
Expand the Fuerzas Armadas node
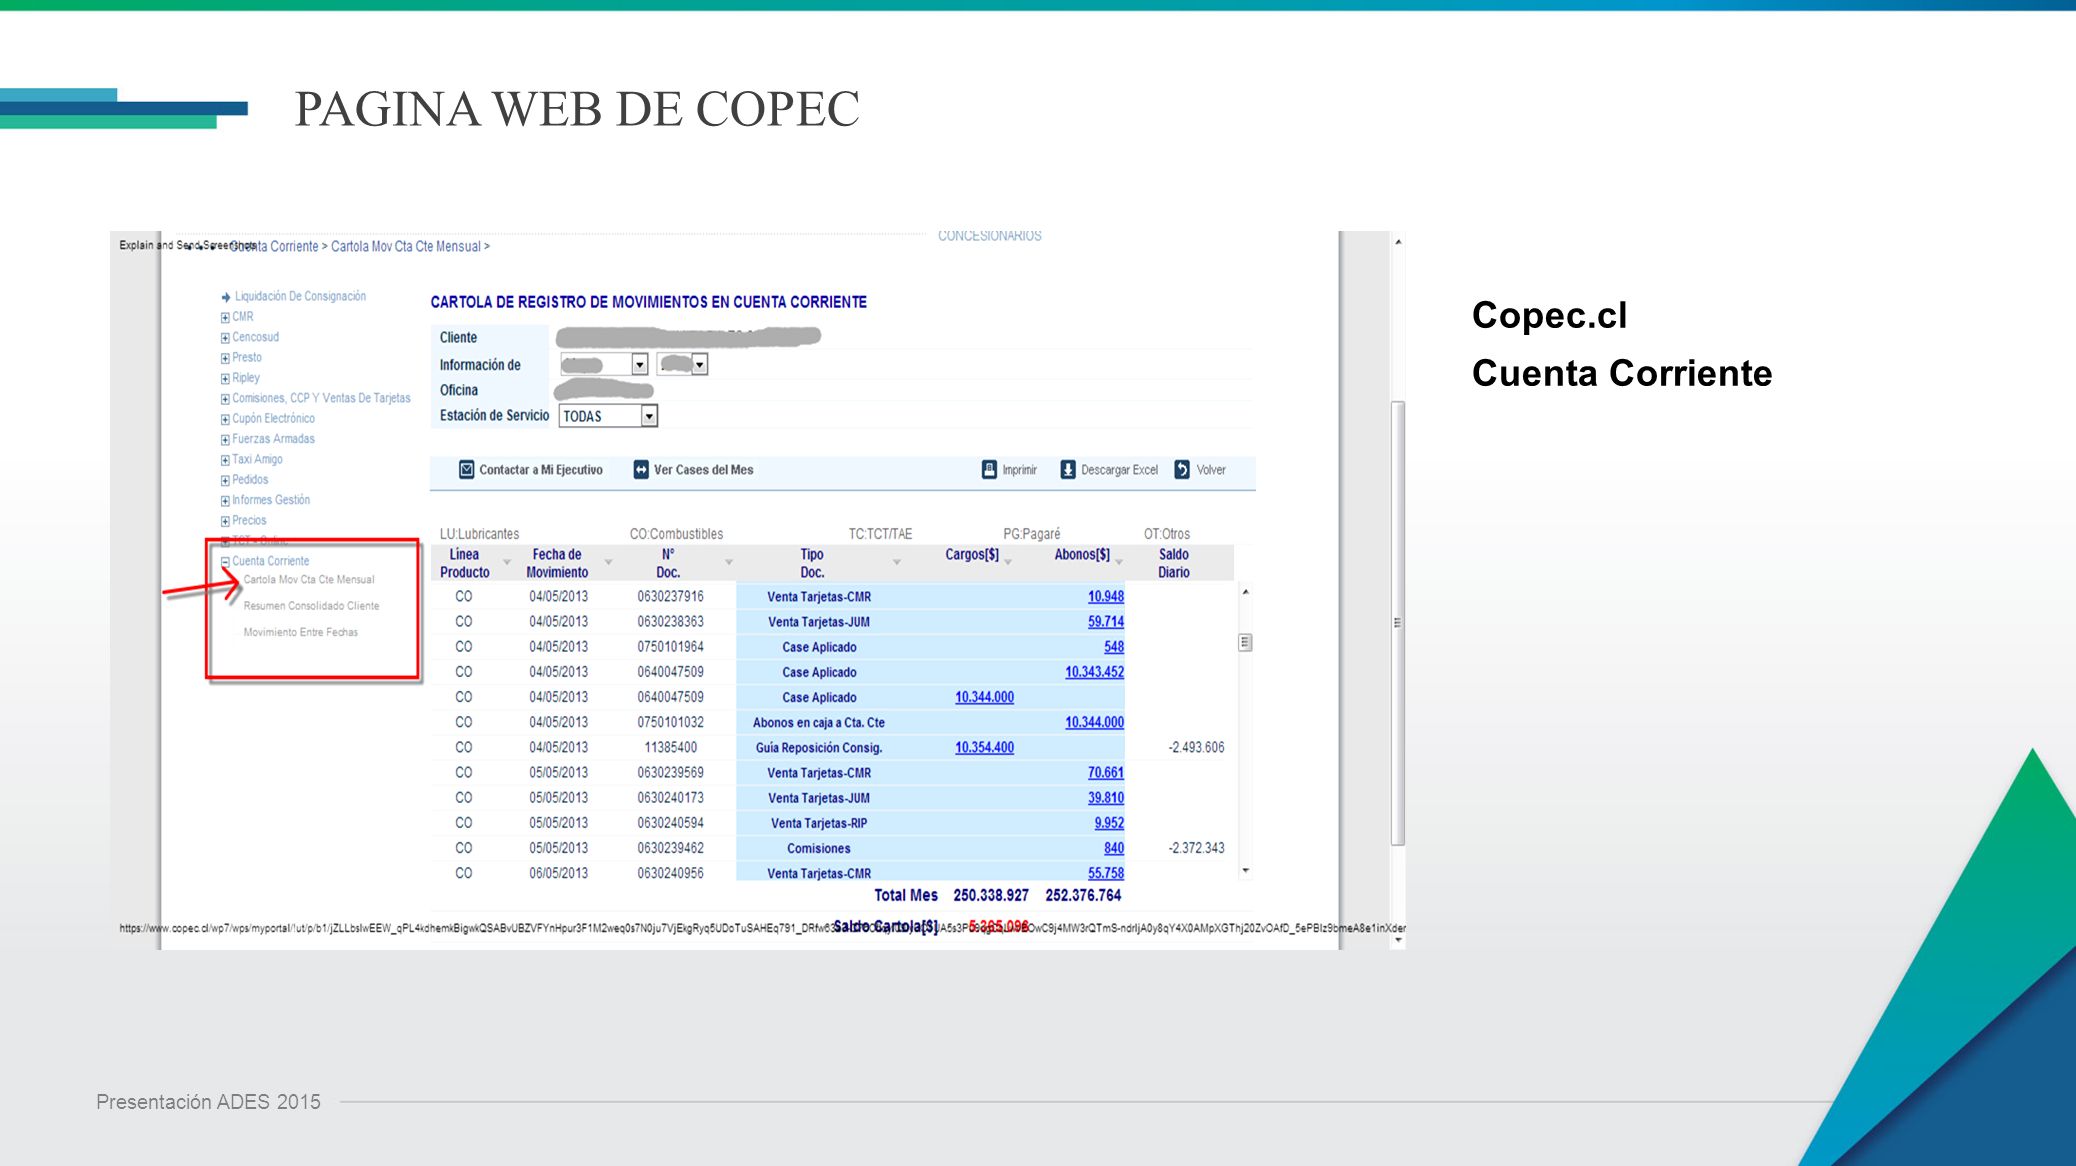(225, 440)
